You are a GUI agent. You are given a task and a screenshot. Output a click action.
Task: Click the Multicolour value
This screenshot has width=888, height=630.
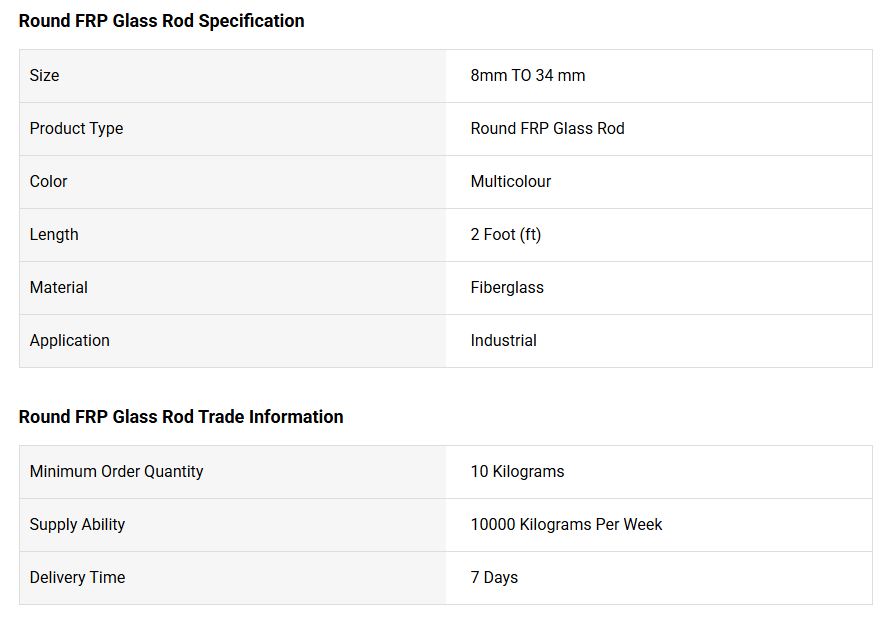pyautogui.click(x=511, y=182)
